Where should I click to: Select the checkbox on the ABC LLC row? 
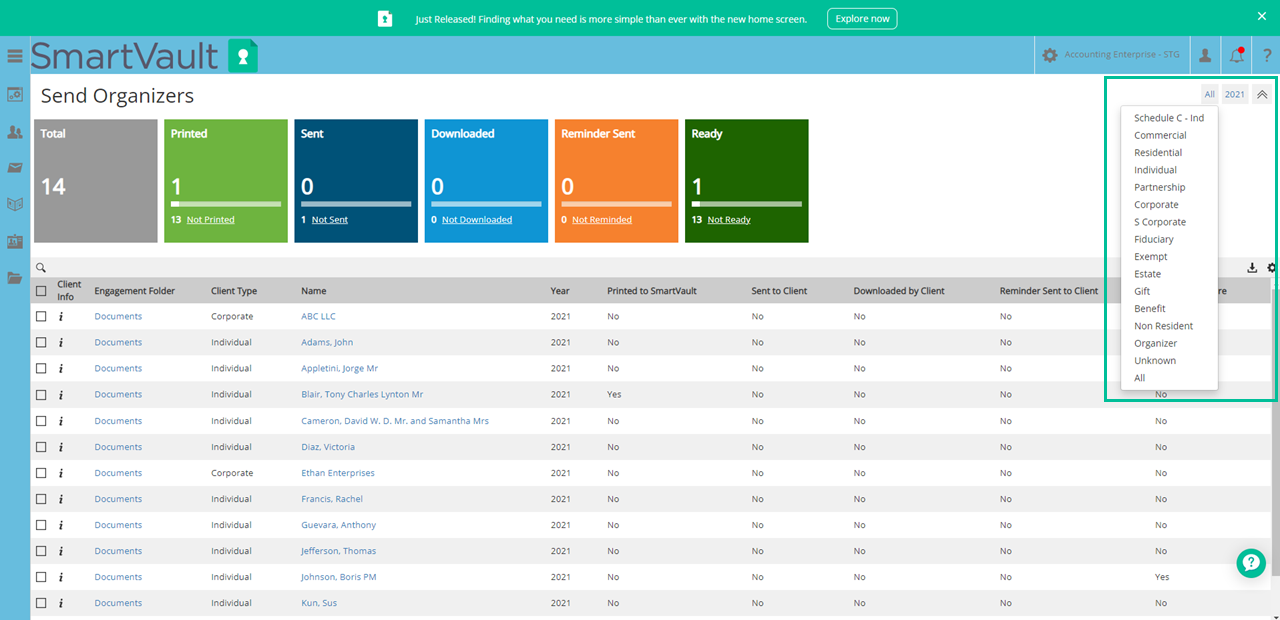[40, 316]
